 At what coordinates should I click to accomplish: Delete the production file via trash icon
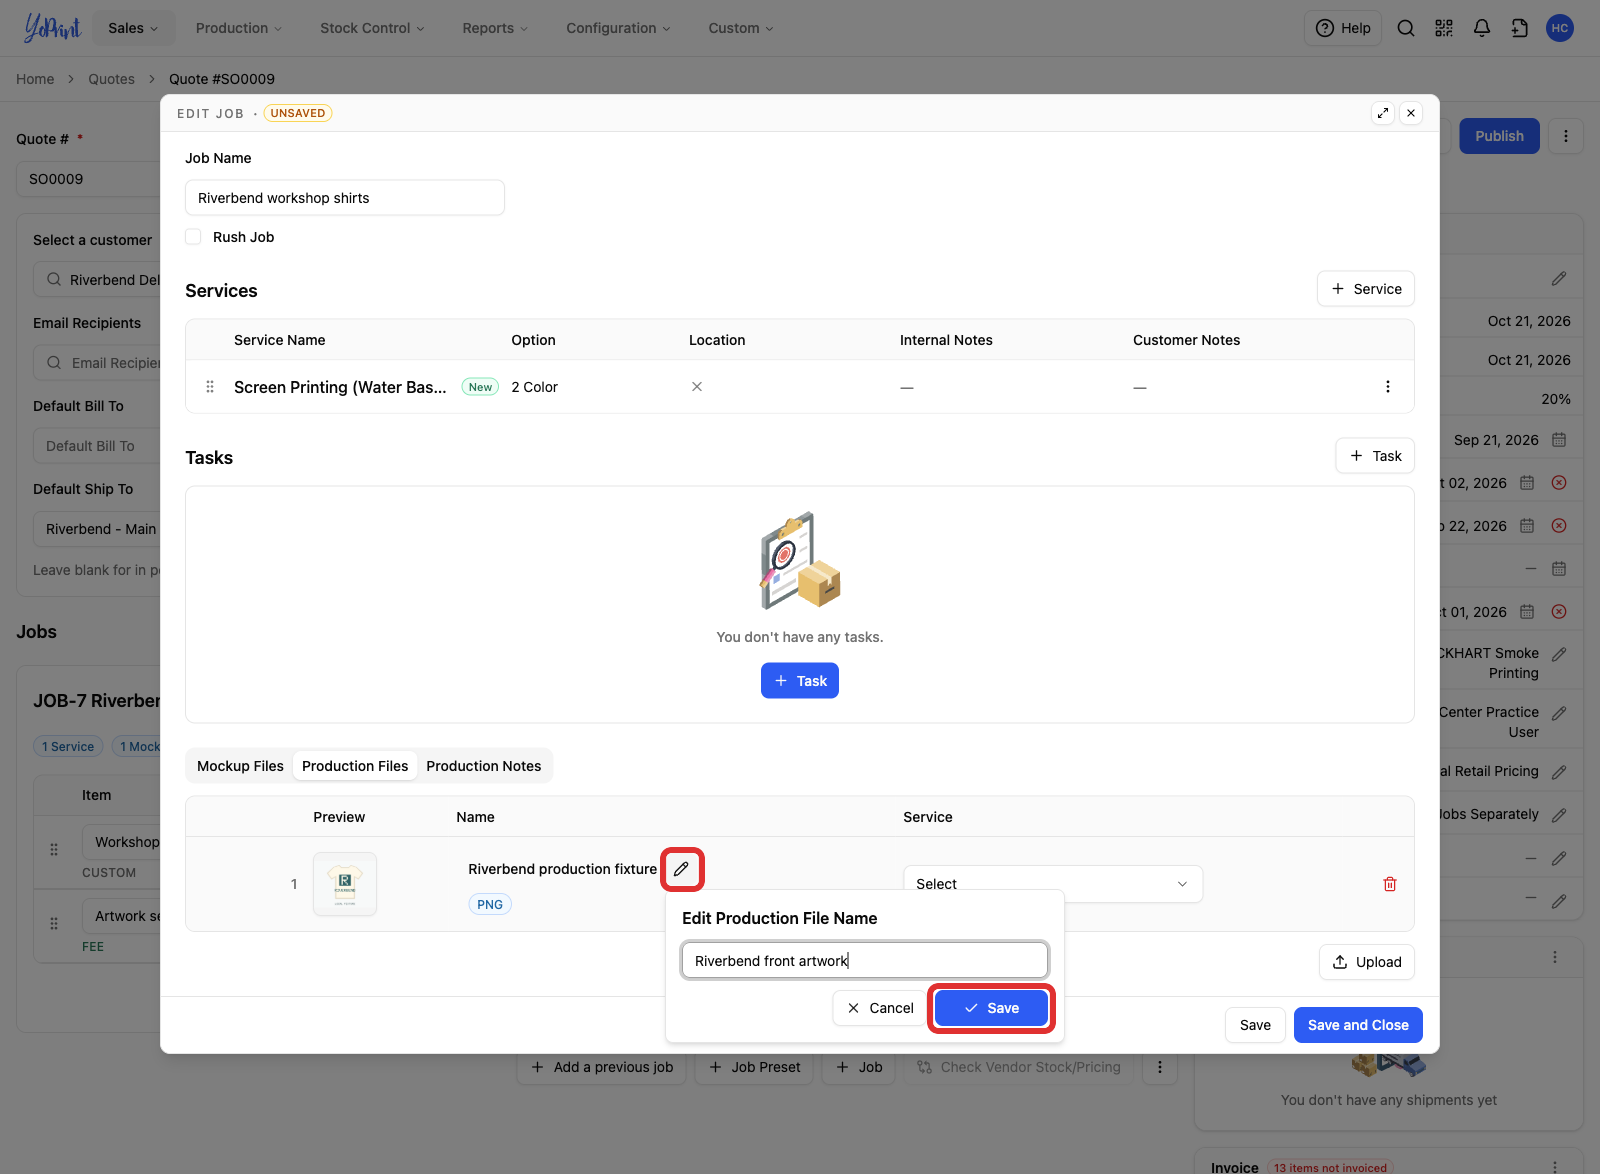point(1389,884)
